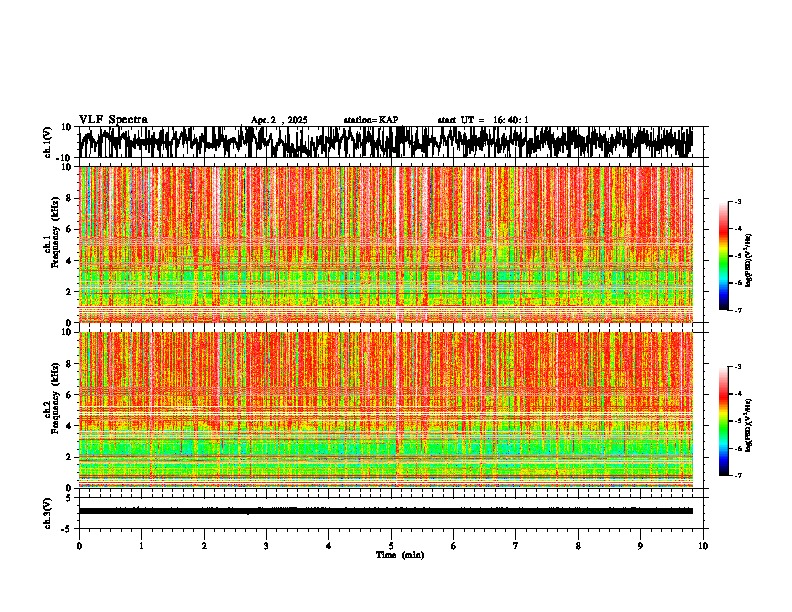Click the ch.1 spectrogram at minute 5 white stripe
The width and height of the screenshot is (792, 612).
tap(398, 244)
